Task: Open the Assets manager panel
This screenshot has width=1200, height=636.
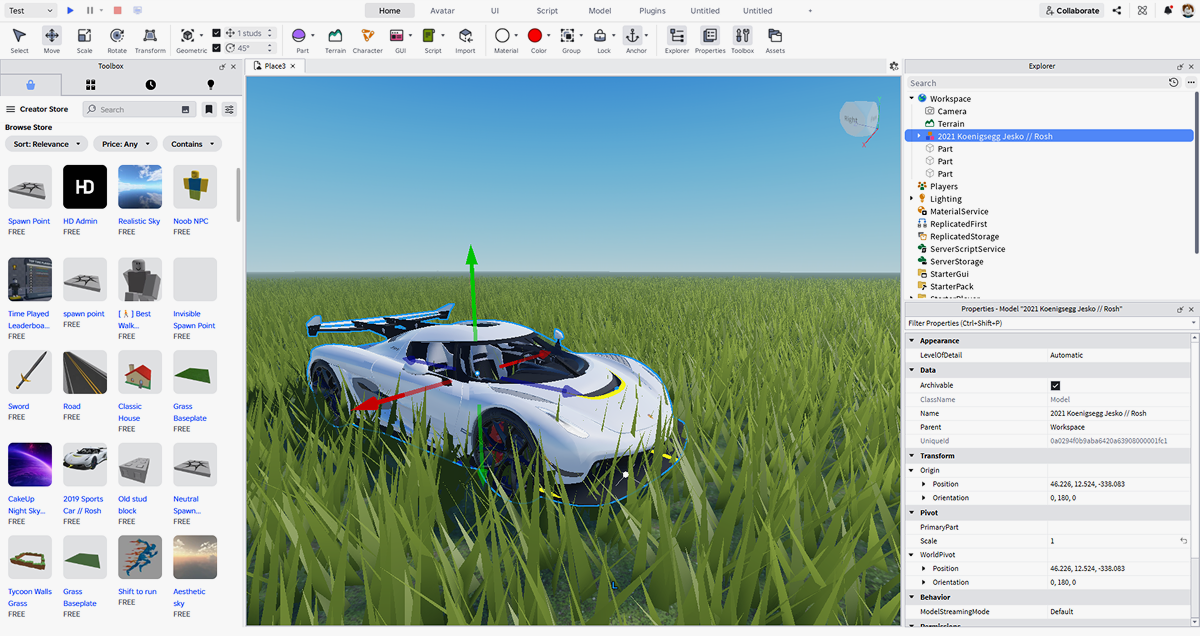Action: pyautogui.click(x=775, y=40)
